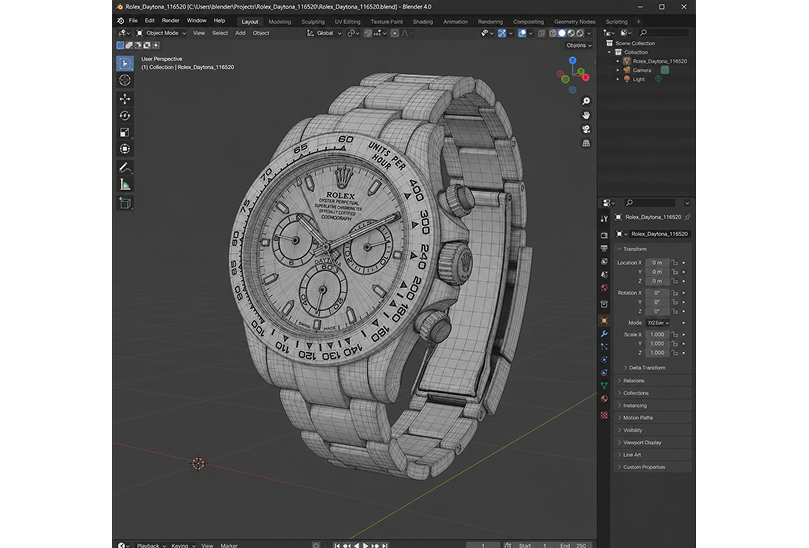Click the Scale Z value field
This screenshot has height=548, width=809.
pyautogui.click(x=657, y=353)
